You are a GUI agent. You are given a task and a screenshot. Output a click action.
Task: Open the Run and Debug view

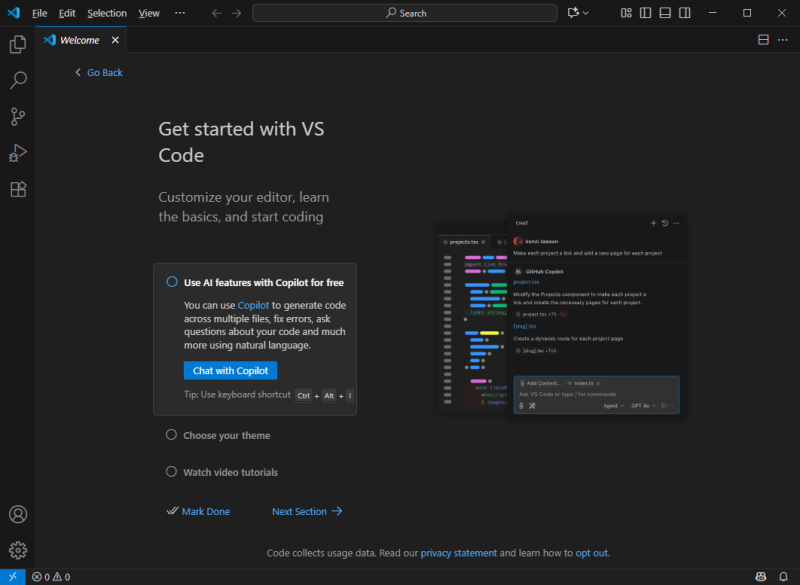click(18, 153)
